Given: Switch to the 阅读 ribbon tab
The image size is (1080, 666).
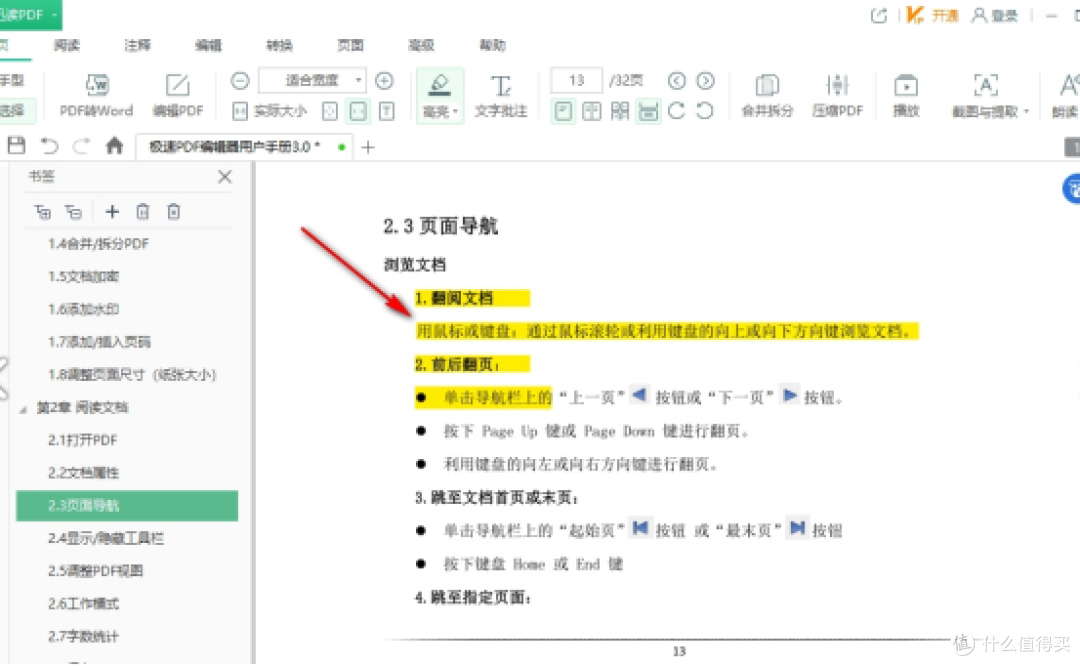Looking at the screenshot, I should pos(67,45).
